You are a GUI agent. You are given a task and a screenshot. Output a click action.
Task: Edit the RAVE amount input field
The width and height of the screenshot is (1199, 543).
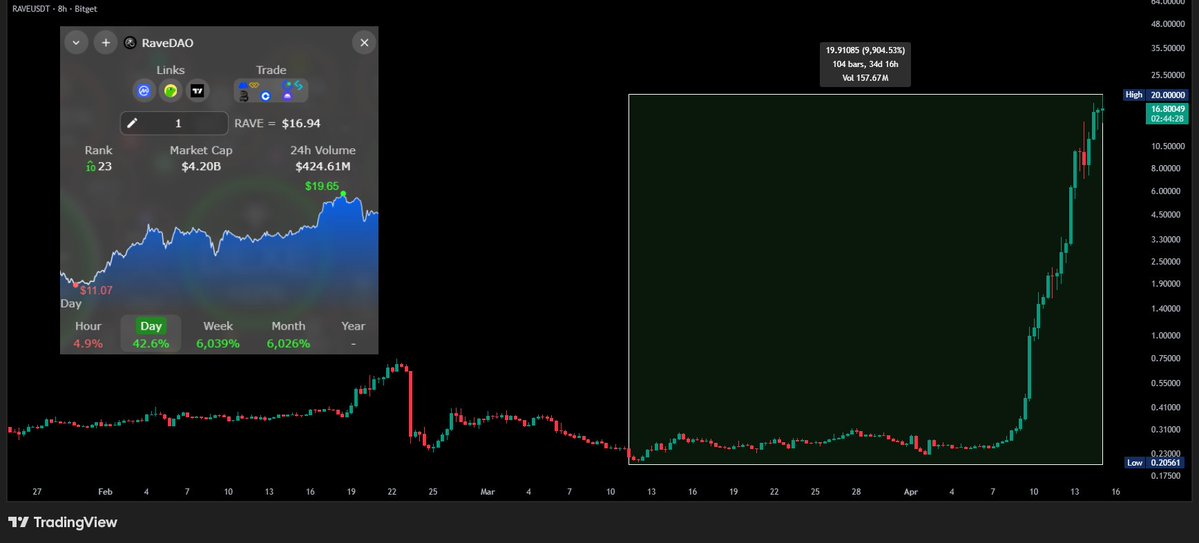point(174,123)
